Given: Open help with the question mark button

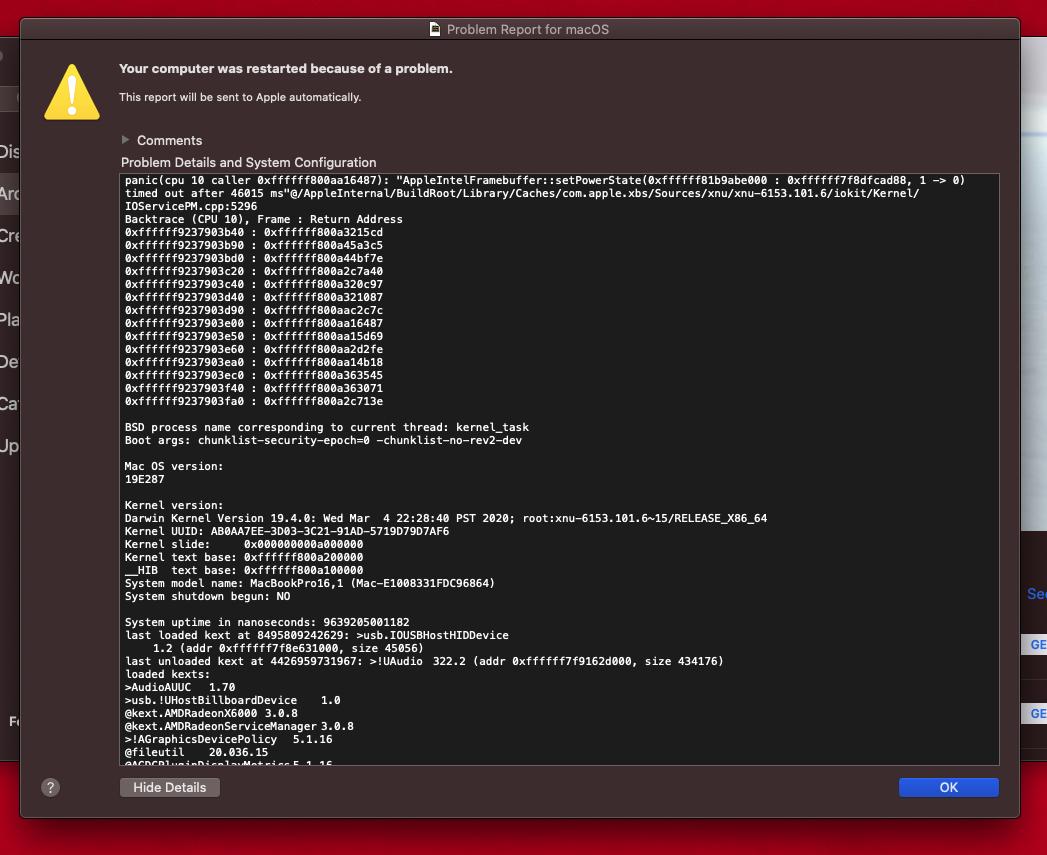Looking at the screenshot, I should click(x=51, y=788).
